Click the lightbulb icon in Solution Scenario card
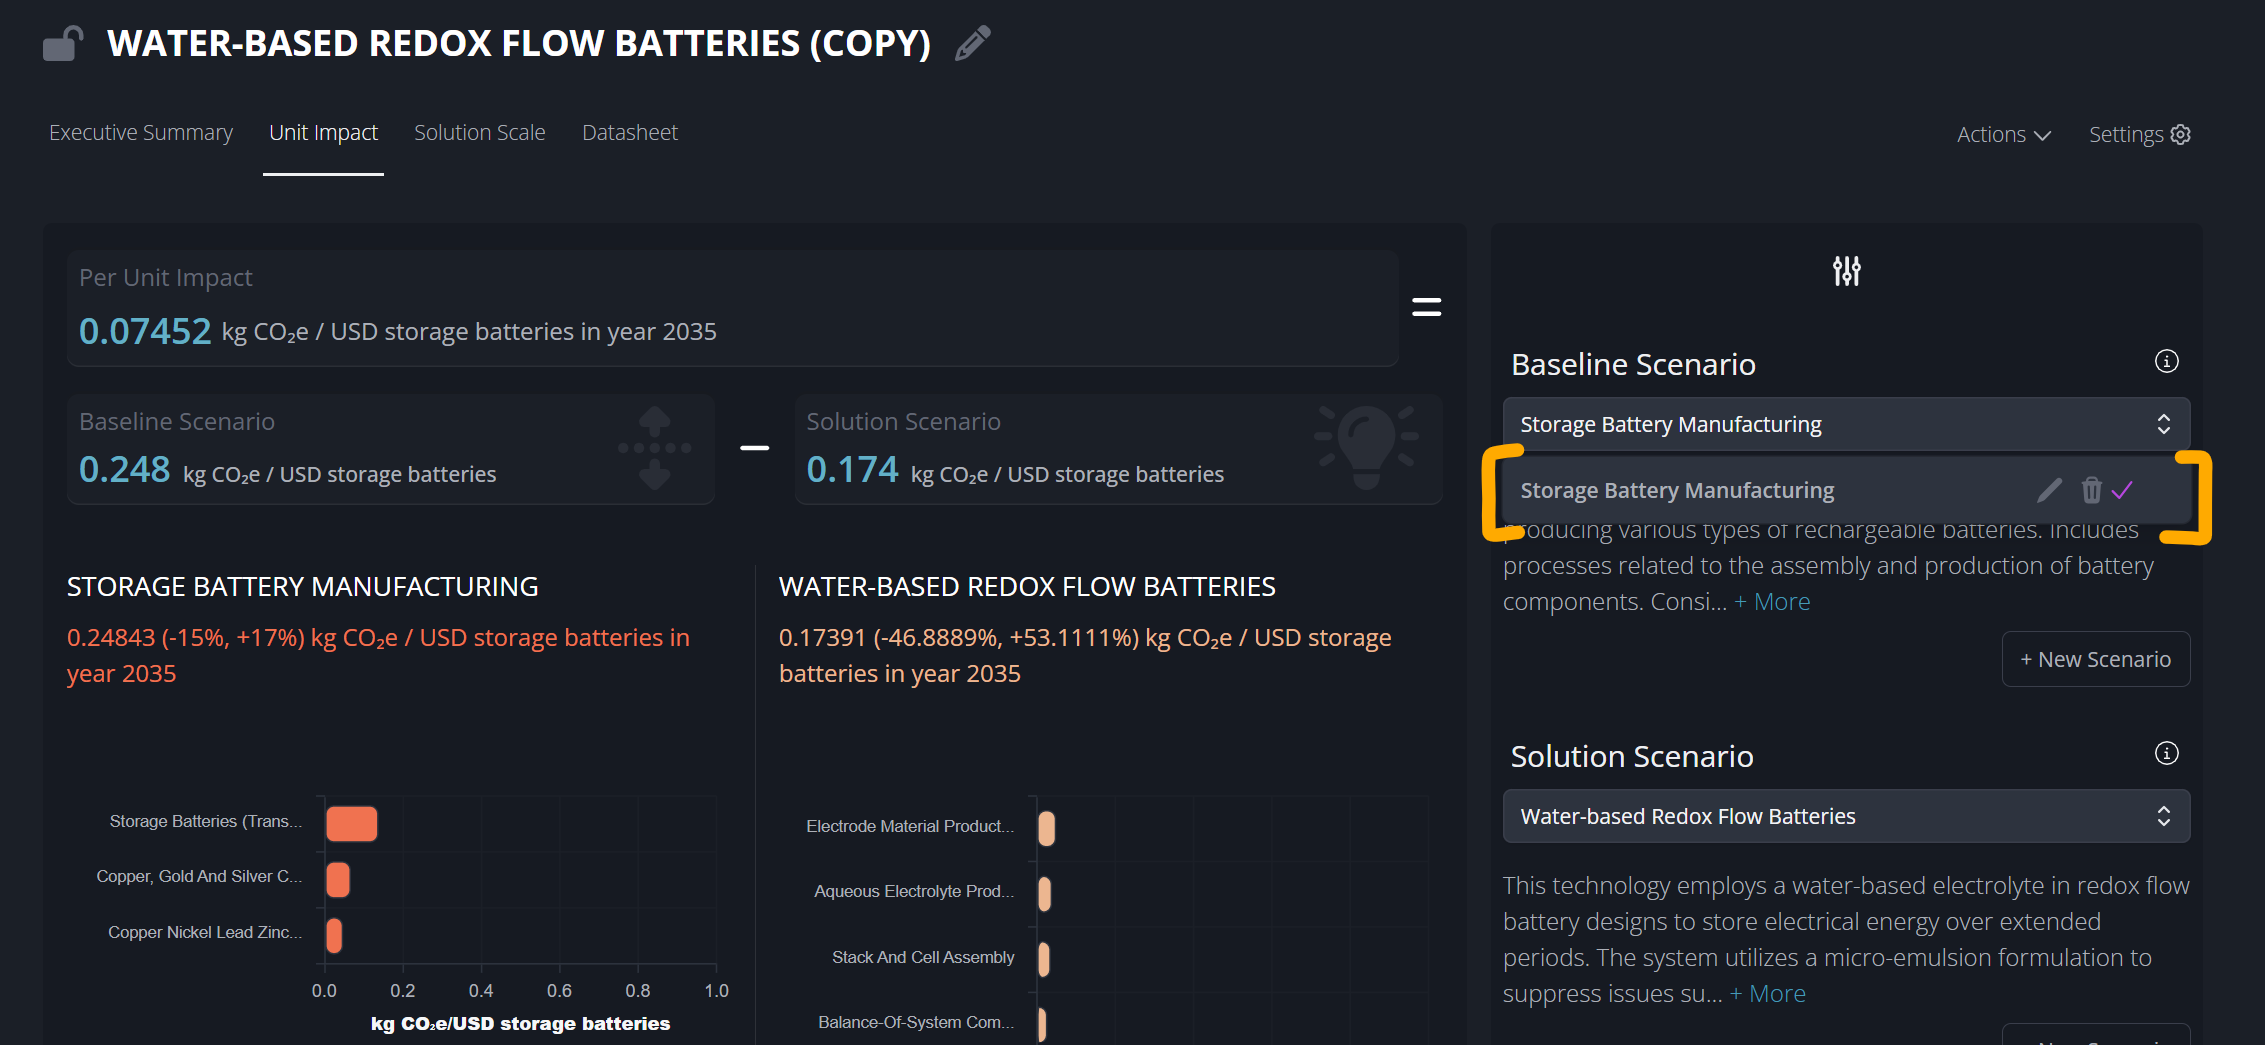 1366,447
